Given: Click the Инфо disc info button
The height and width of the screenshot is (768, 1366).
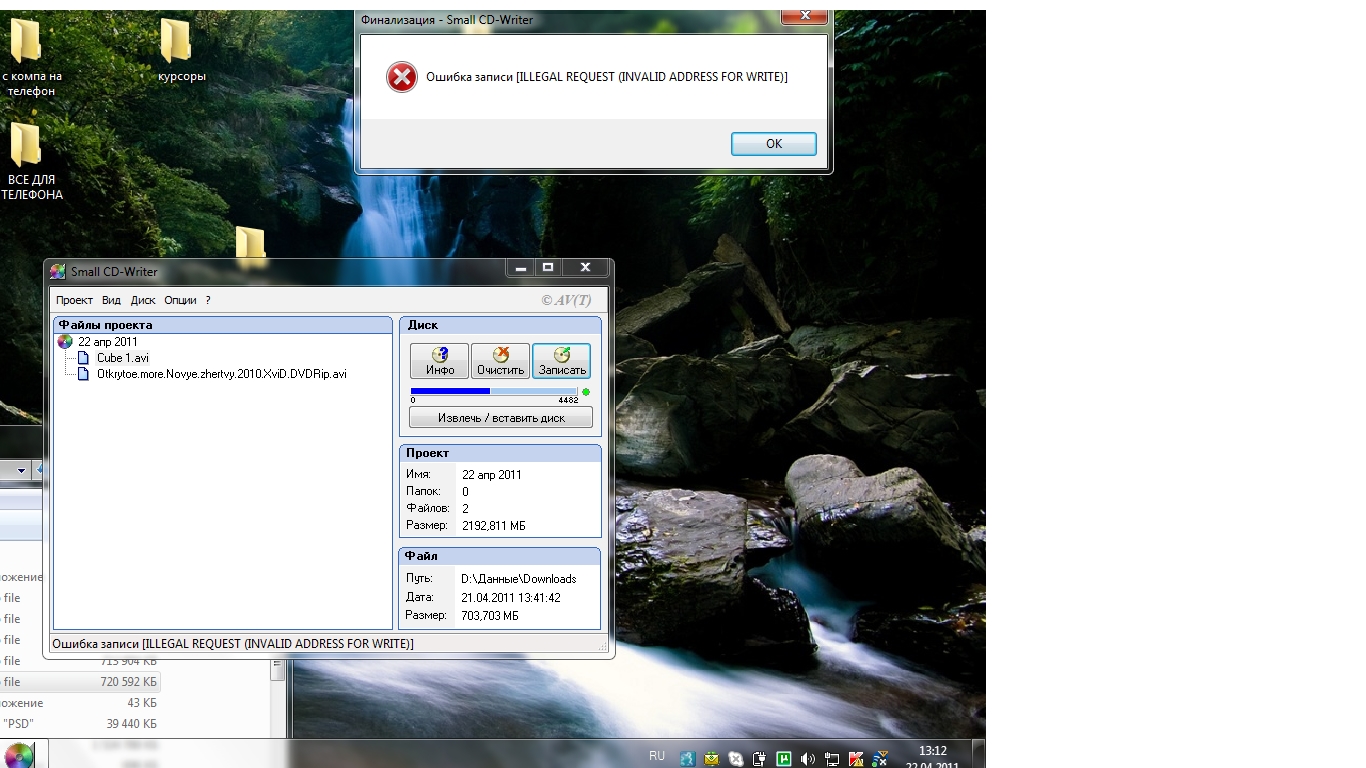Looking at the screenshot, I should click(x=440, y=361).
